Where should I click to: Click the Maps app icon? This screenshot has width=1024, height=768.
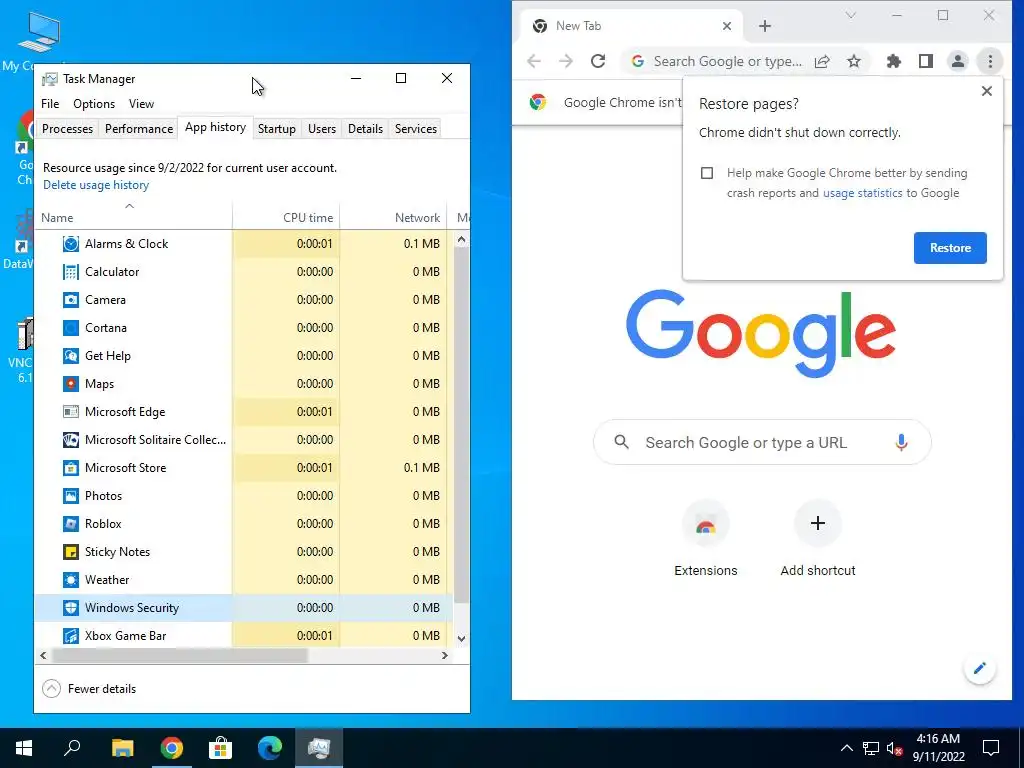[71, 384]
